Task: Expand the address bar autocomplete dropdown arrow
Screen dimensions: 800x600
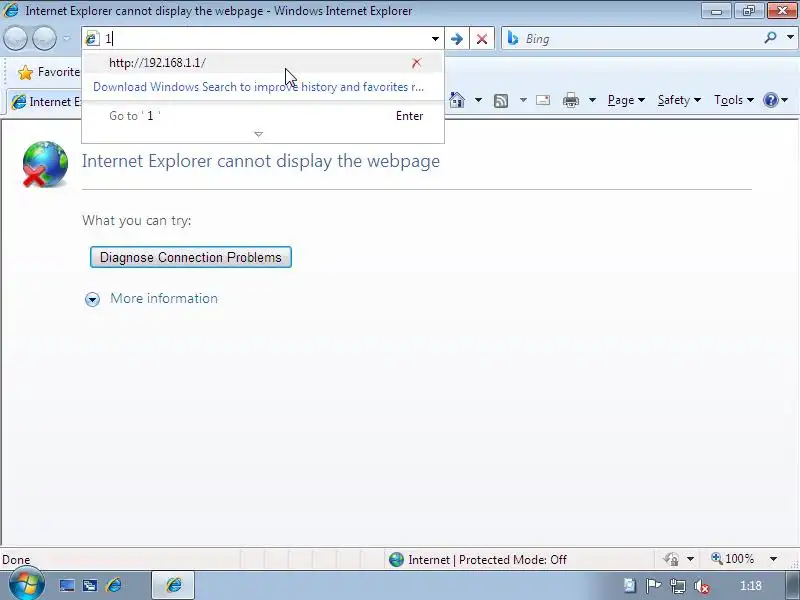Action: [435, 38]
